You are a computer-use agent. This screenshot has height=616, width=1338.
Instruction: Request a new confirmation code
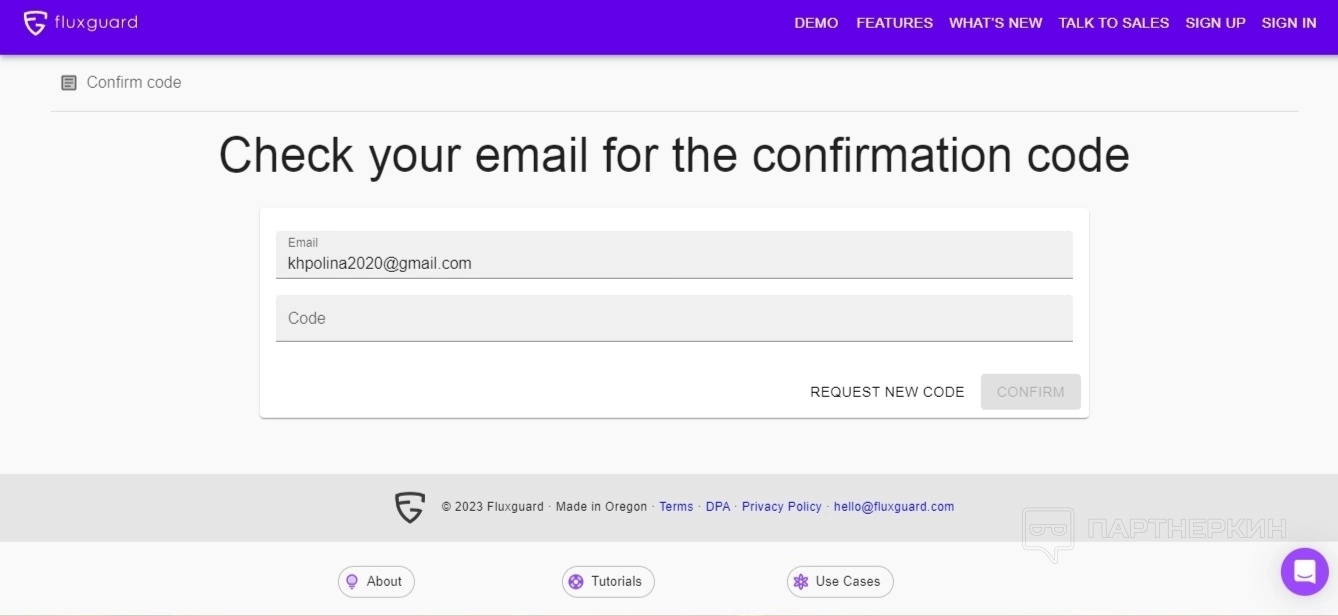pyautogui.click(x=887, y=392)
